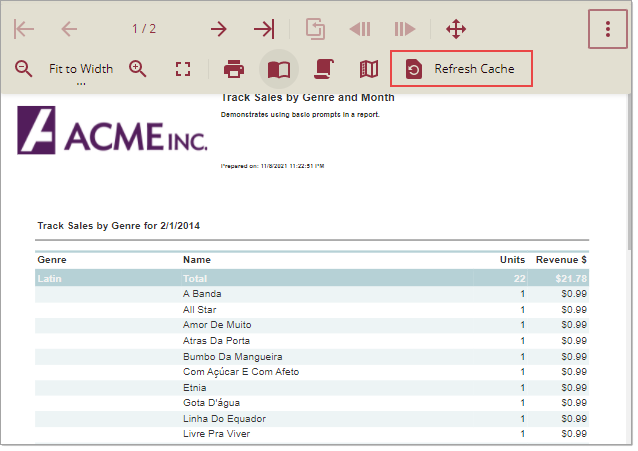Click the total units value 22
Screen dimensions: 638x451
520,278
